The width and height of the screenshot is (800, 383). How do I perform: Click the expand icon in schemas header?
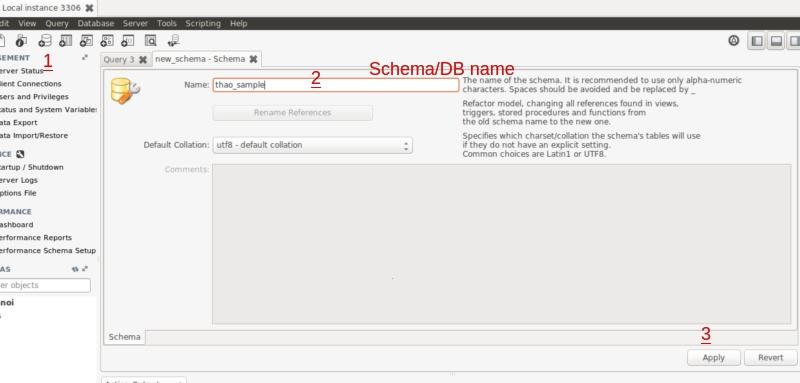[x=85, y=269]
